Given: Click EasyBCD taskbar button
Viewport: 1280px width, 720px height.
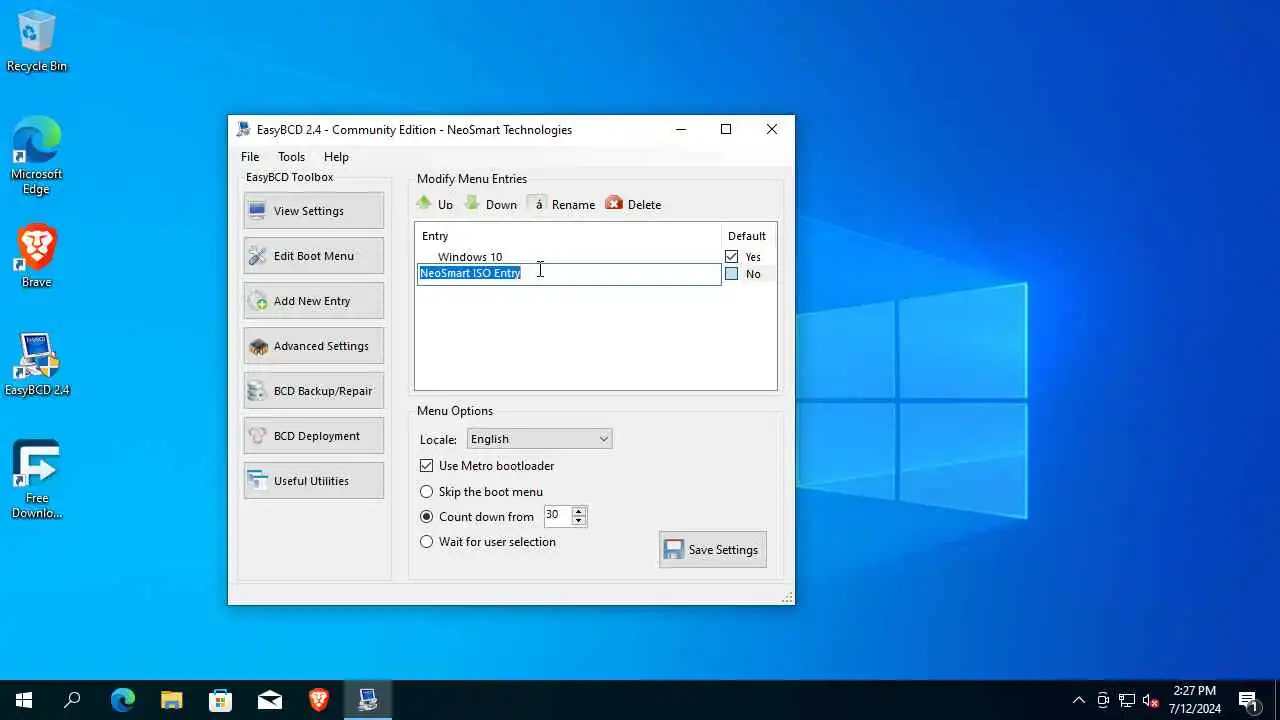Looking at the screenshot, I should (367, 700).
